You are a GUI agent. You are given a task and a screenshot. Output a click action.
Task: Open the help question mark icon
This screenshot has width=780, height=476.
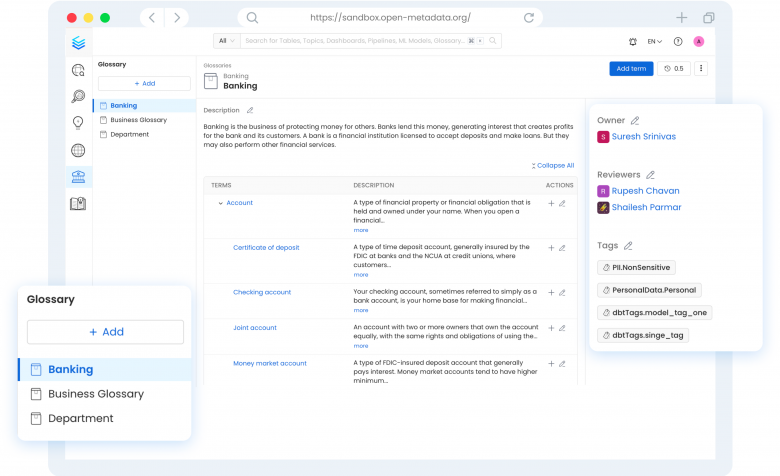pyautogui.click(x=678, y=42)
